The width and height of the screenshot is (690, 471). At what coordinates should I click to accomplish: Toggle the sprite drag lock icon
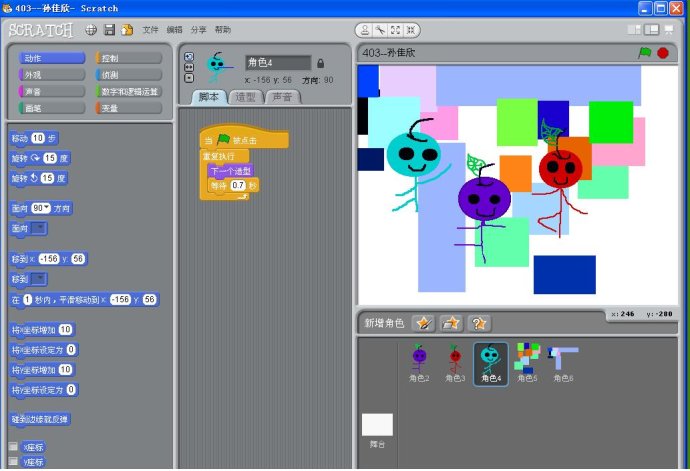(320, 63)
